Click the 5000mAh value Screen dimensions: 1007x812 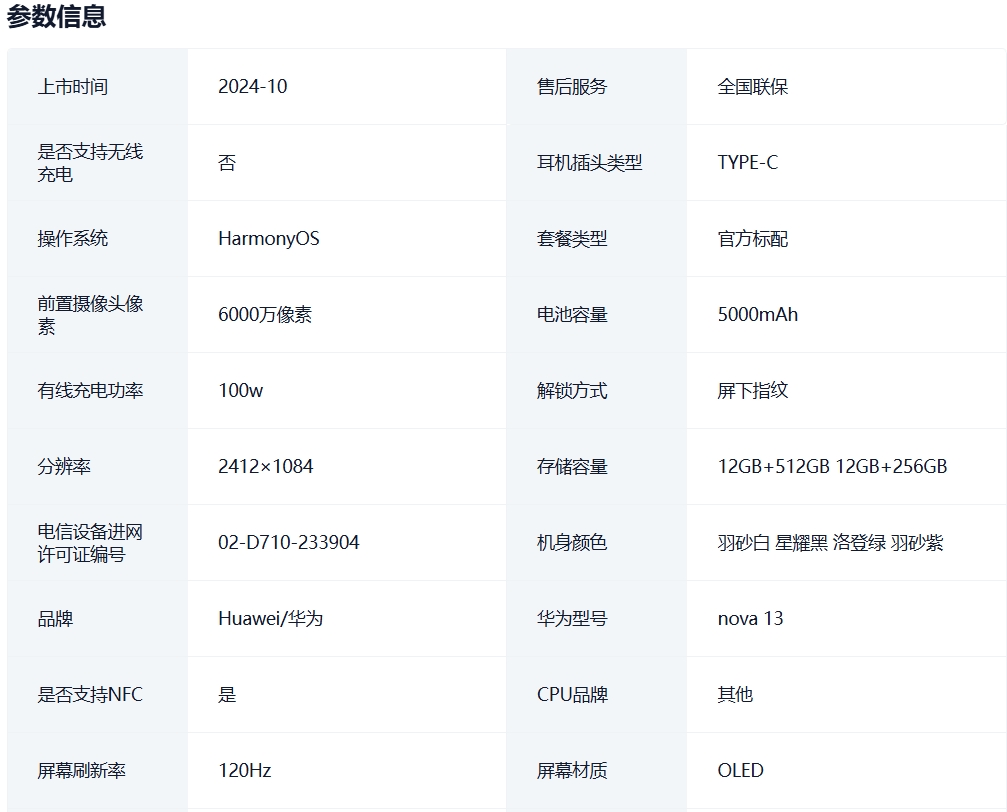pos(758,315)
